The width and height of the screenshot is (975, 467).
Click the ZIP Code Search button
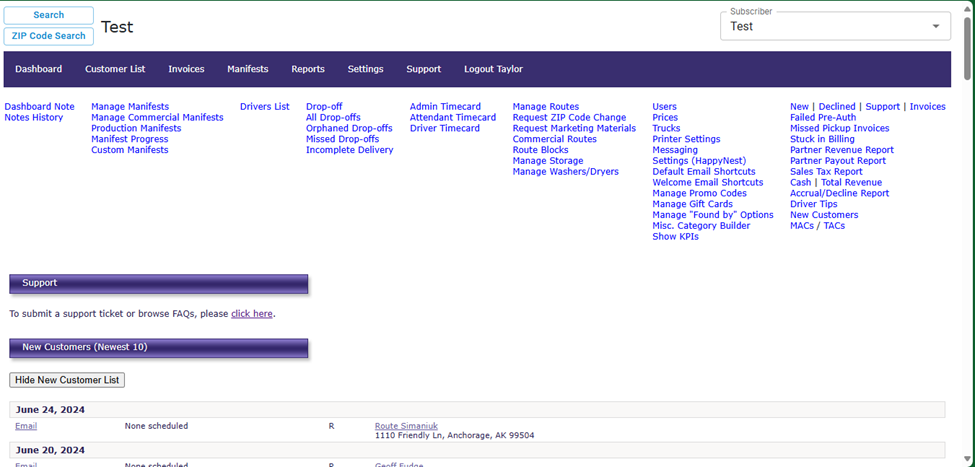pos(49,36)
